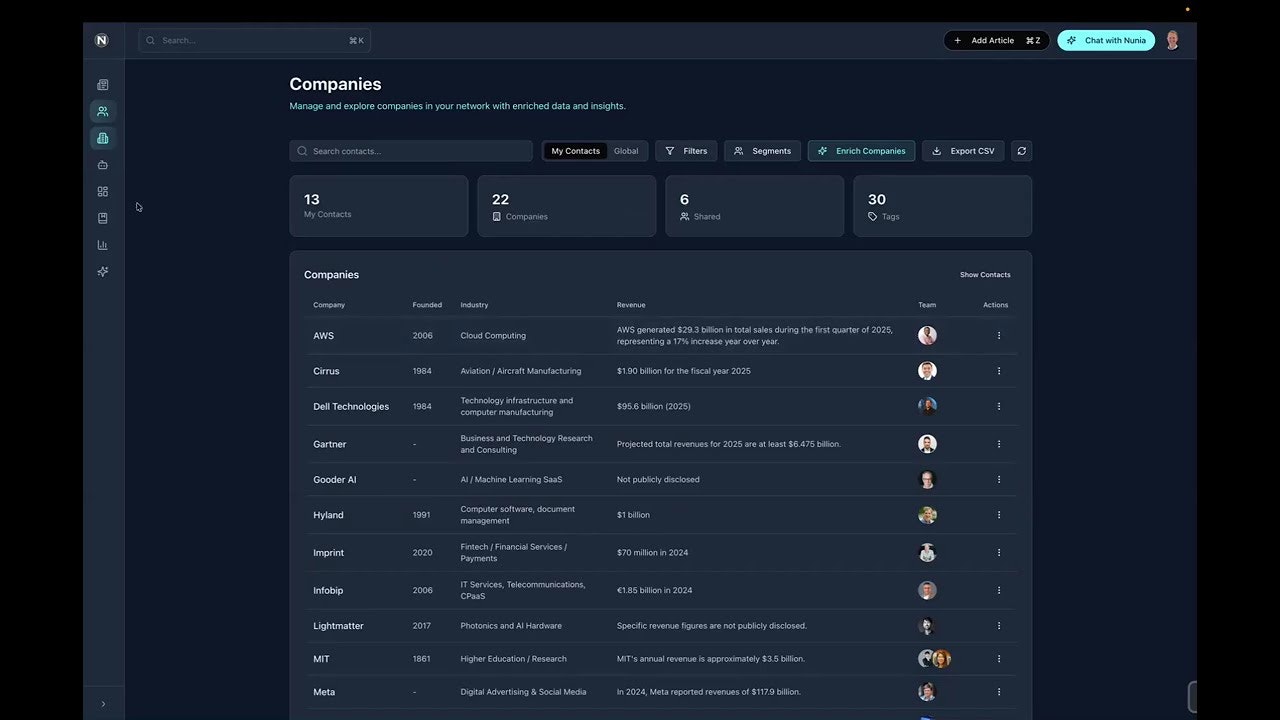Open the actions menu for AWS
This screenshot has width=1280, height=720.
[x=998, y=335]
